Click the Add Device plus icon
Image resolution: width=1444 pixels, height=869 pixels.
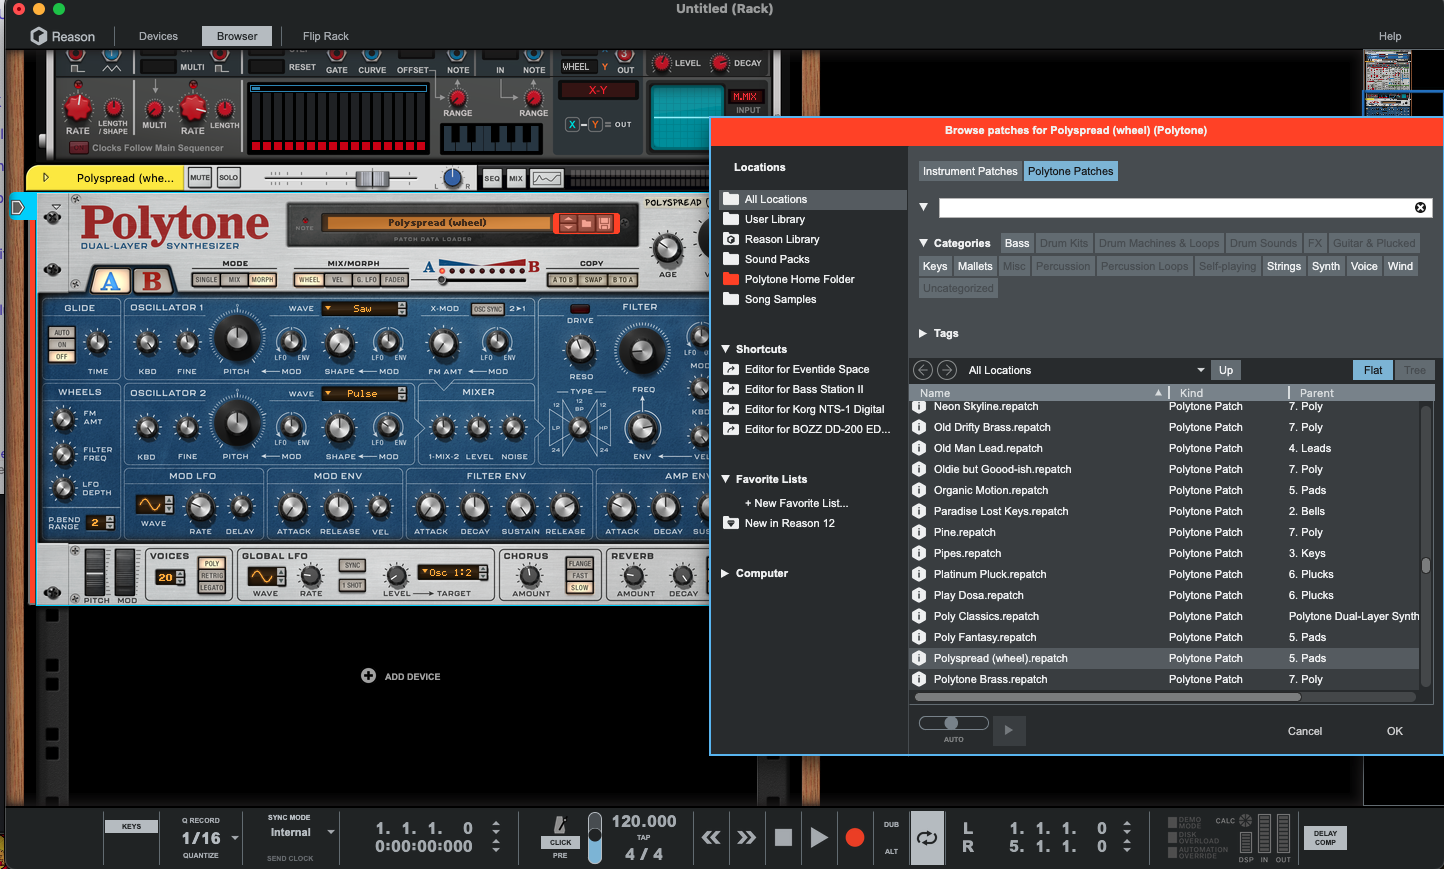coord(368,676)
